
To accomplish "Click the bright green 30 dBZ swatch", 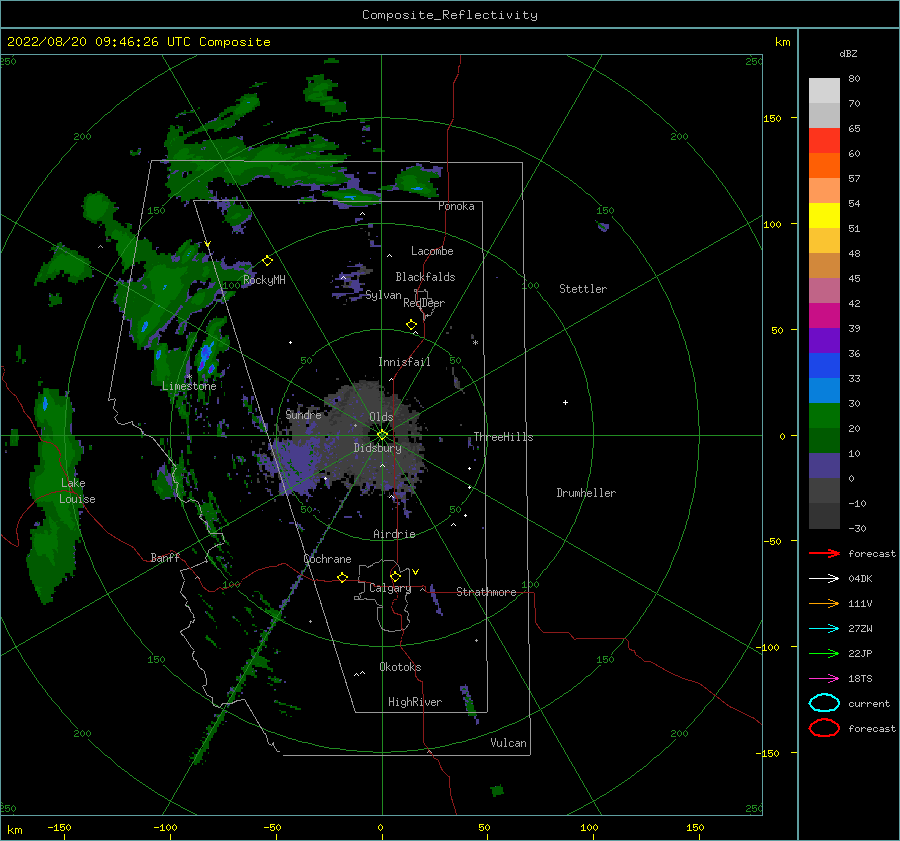I will click(x=824, y=416).
